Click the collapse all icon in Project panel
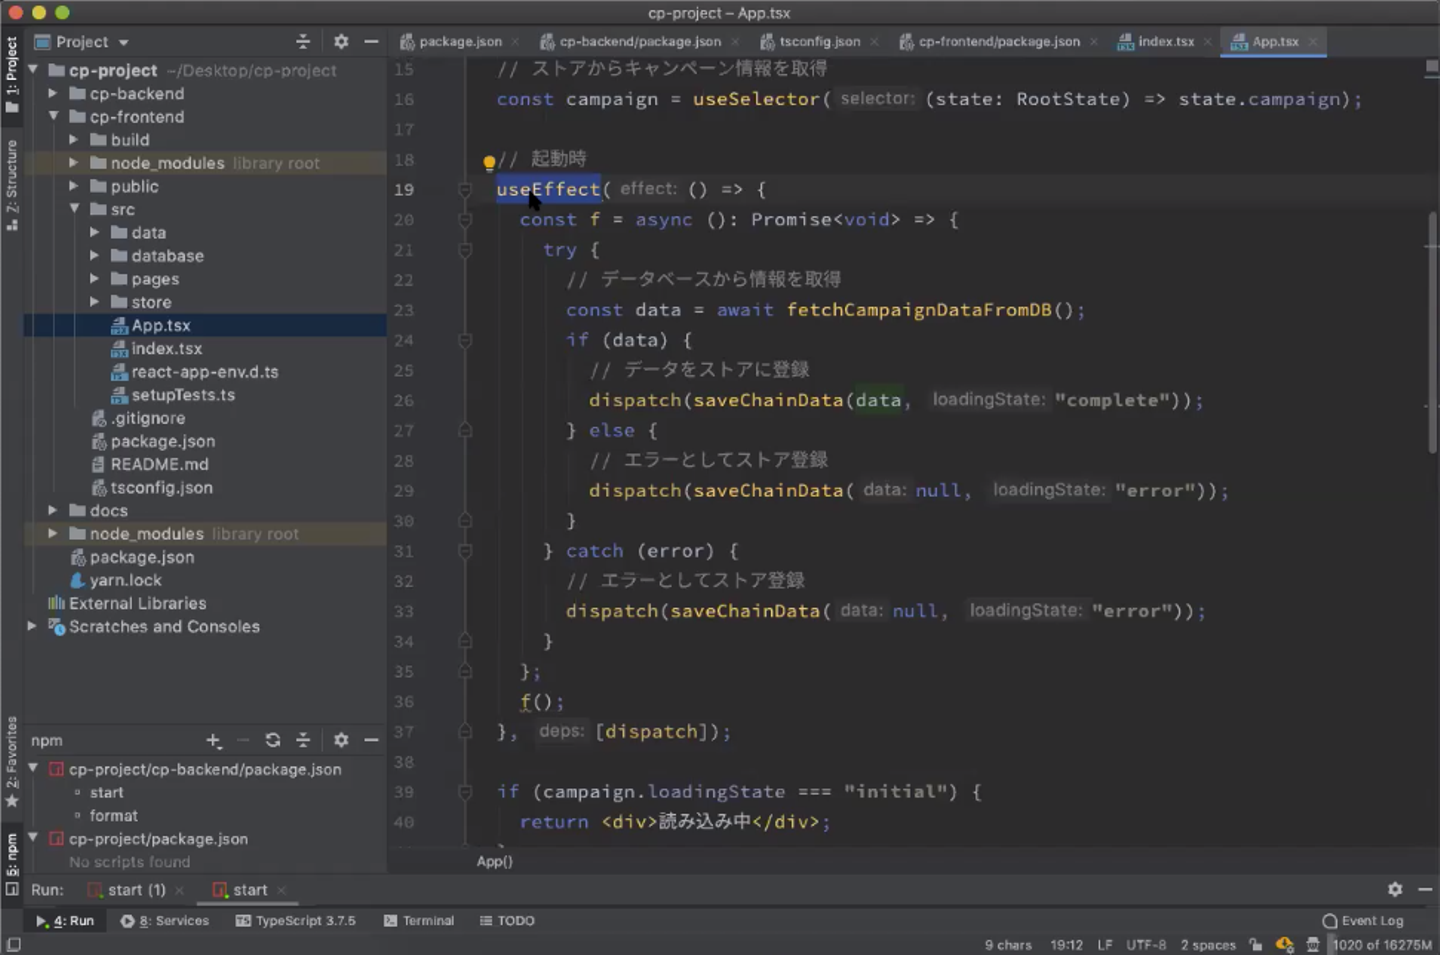Image resolution: width=1440 pixels, height=955 pixels. (303, 42)
